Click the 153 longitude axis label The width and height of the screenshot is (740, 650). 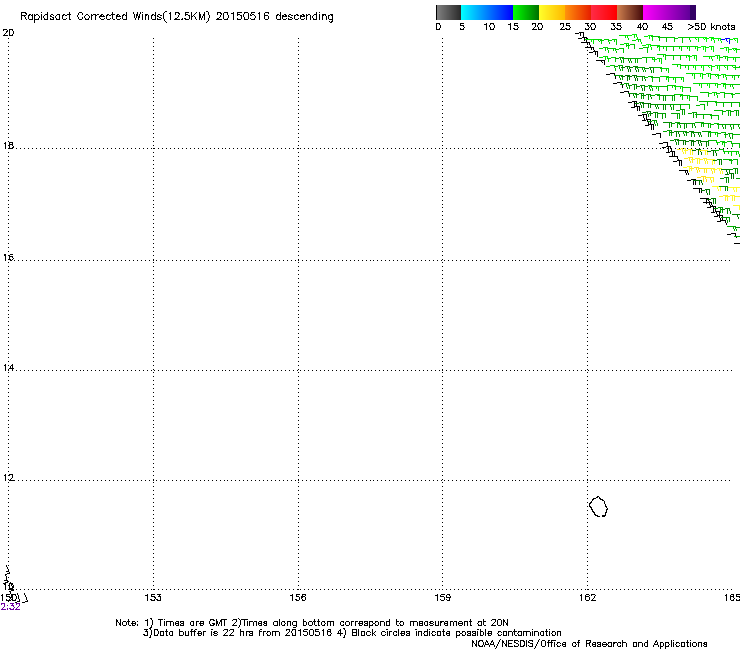153,598
